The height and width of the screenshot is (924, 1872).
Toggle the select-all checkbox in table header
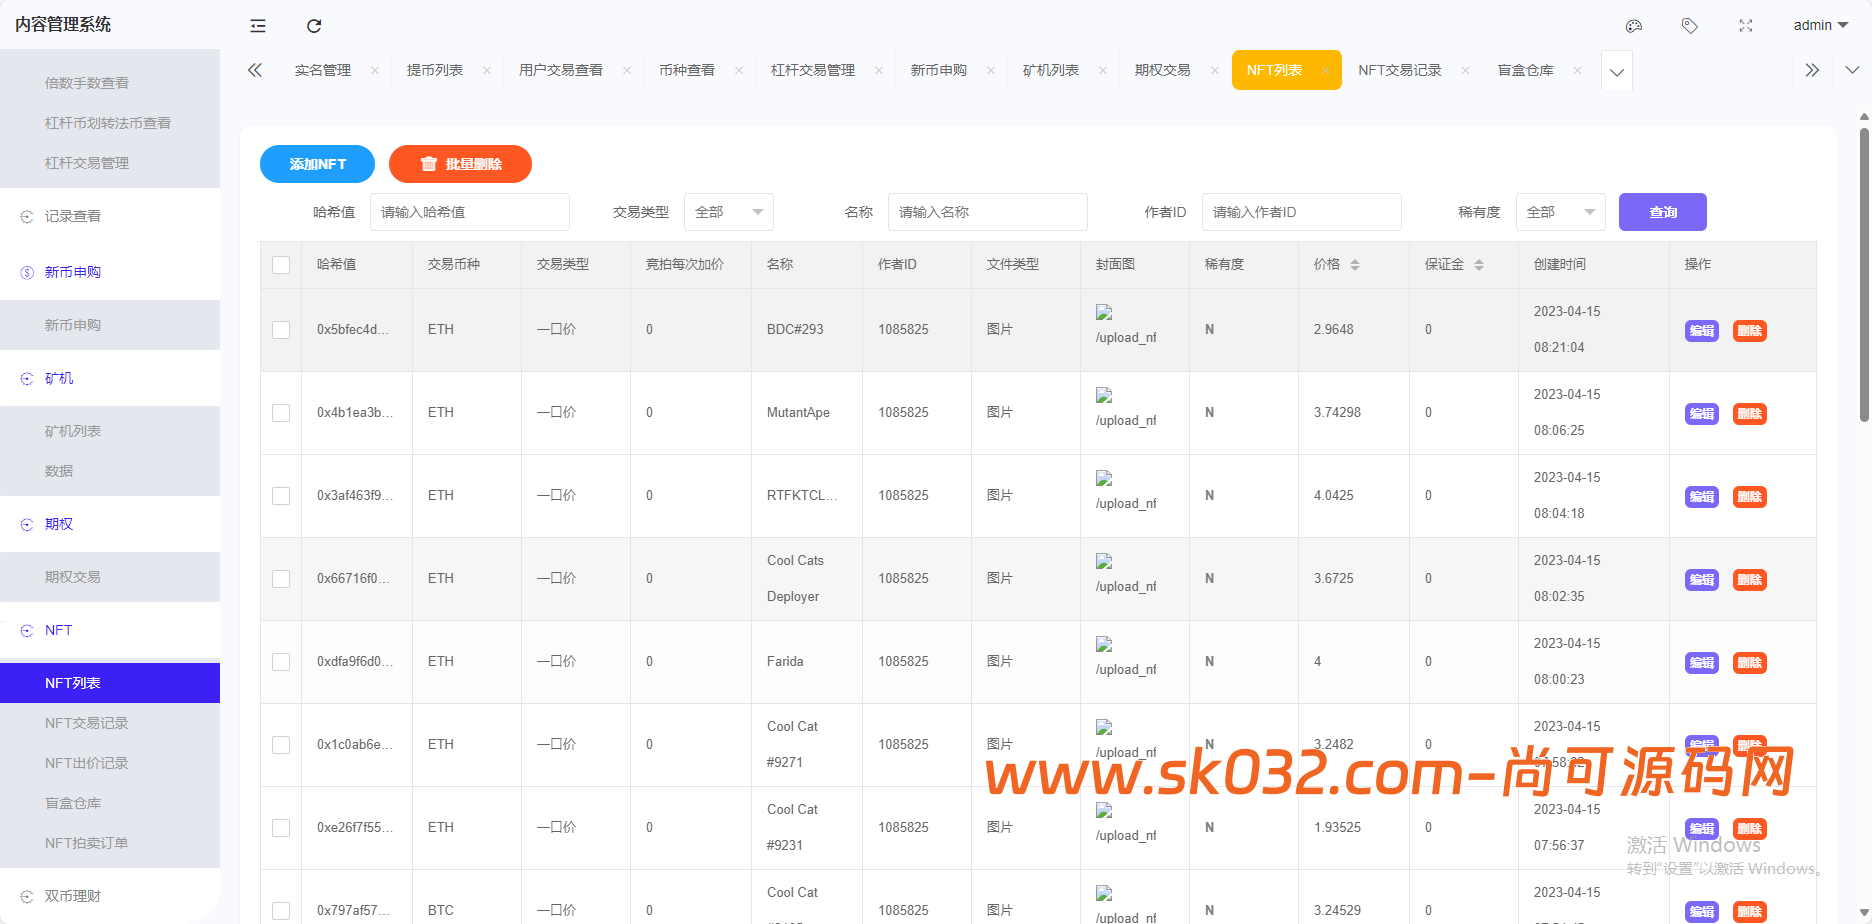point(281,264)
